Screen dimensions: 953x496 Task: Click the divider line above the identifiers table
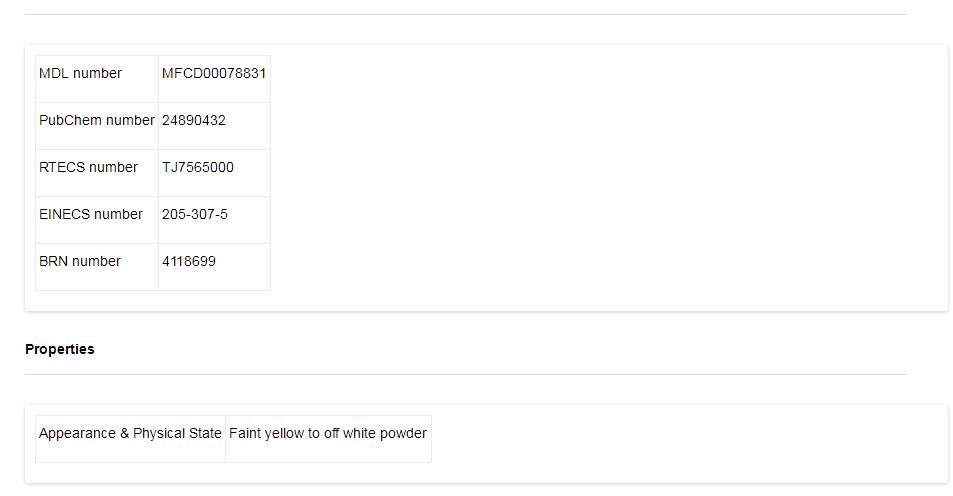click(466, 14)
